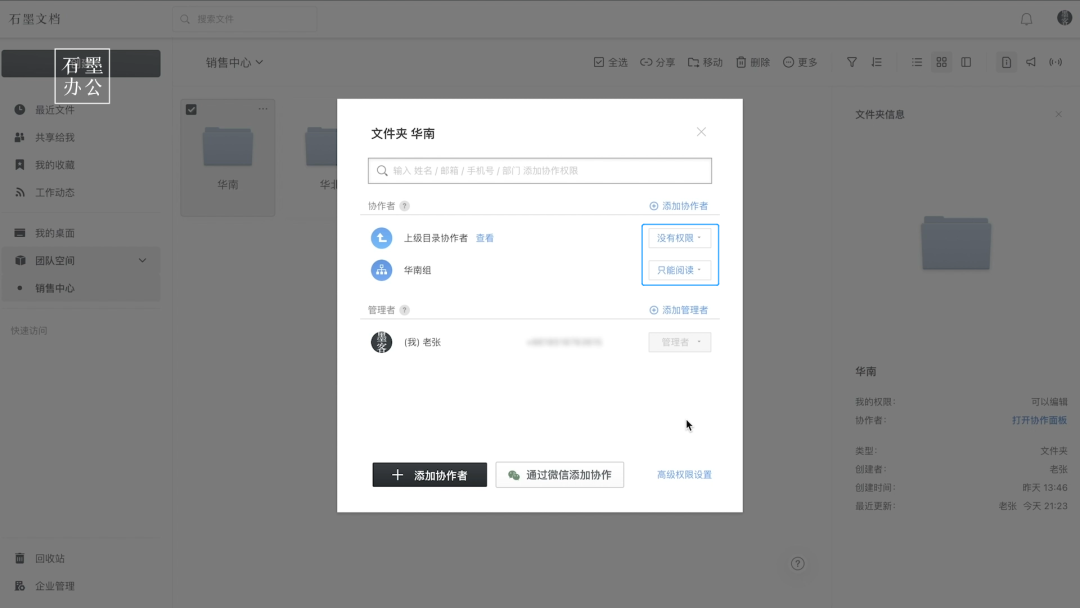
Task: Click 更多 for more toolbar options
Action: click(x=801, y=61)
